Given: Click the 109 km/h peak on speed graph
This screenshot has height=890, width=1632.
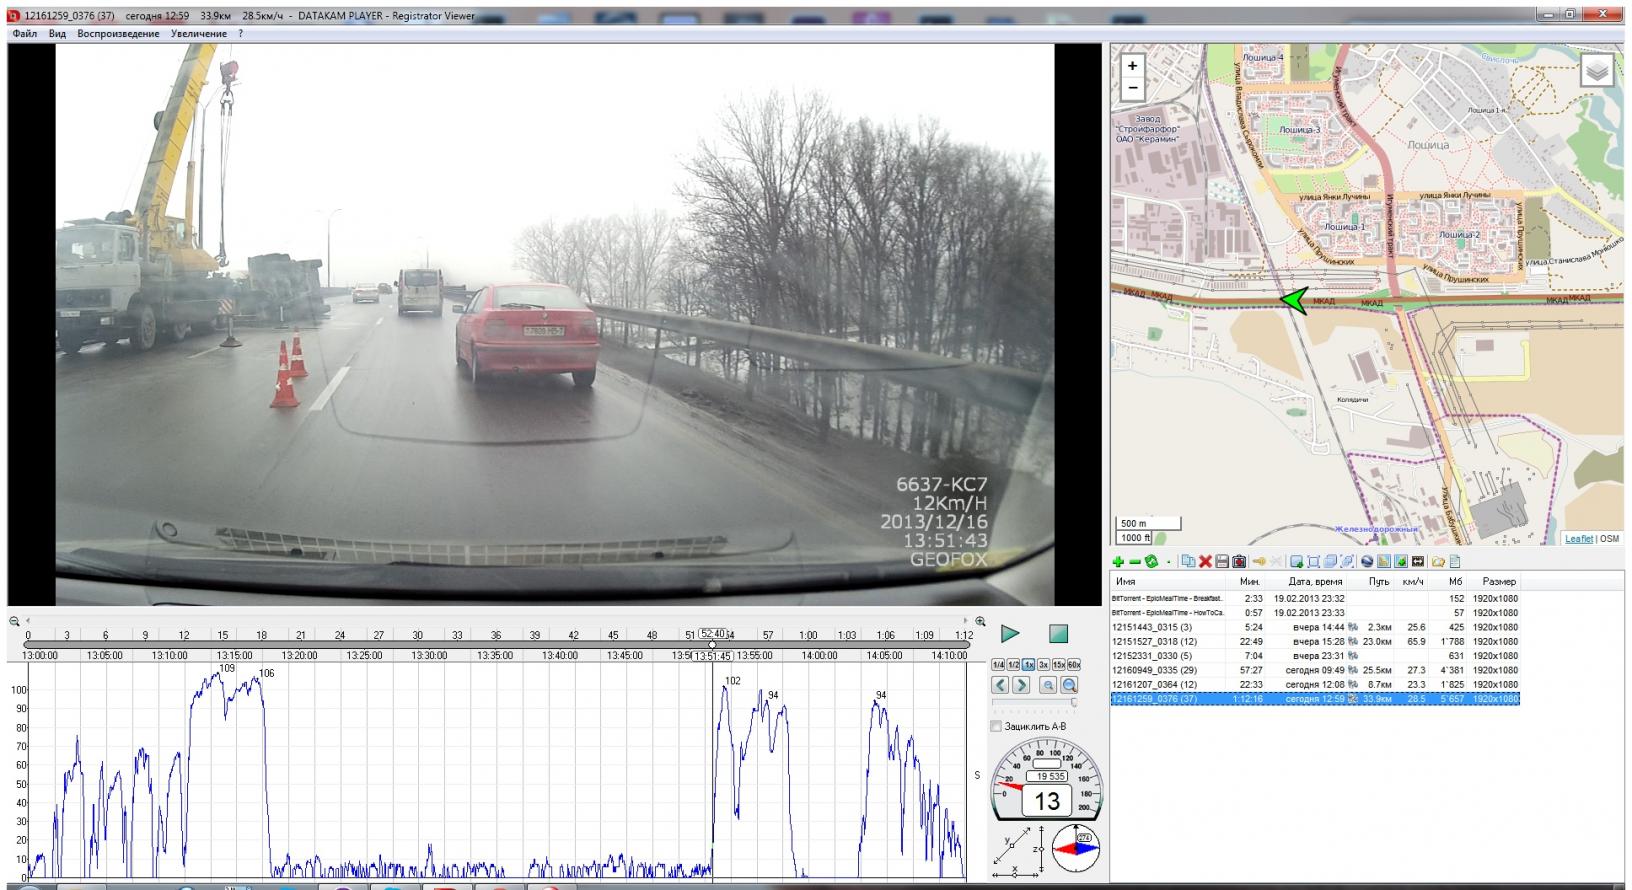Looking at the screenshot, I should coord(226,668).
